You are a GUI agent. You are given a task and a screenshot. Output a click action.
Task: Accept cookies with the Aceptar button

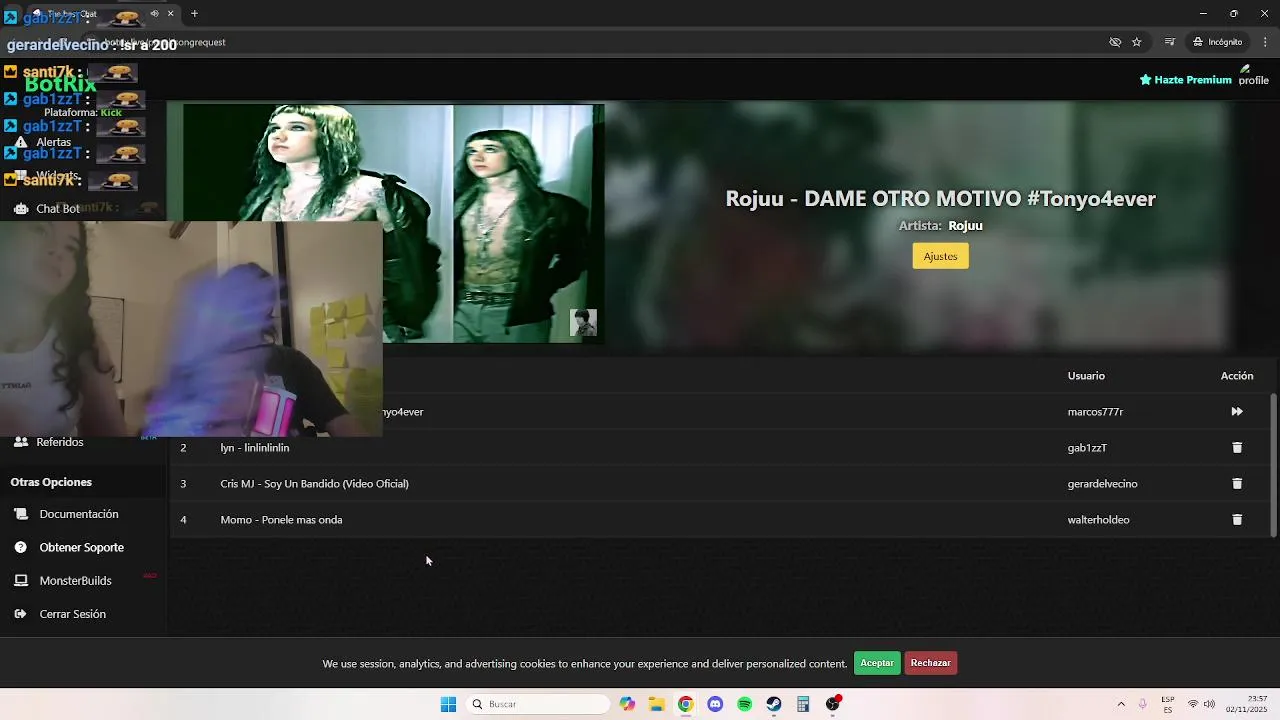(877, 663)
